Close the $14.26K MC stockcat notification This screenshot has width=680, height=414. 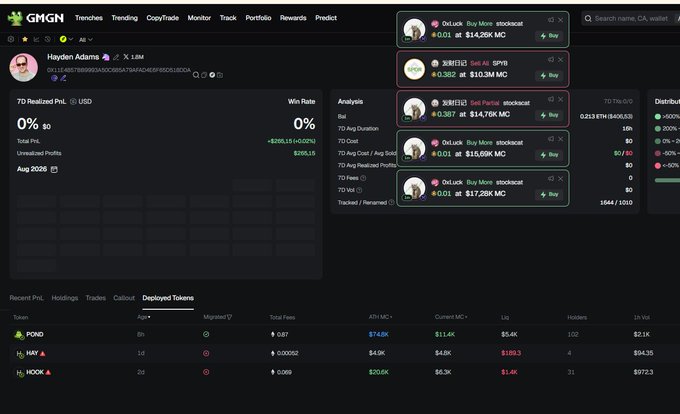click(x=560, y=20)
